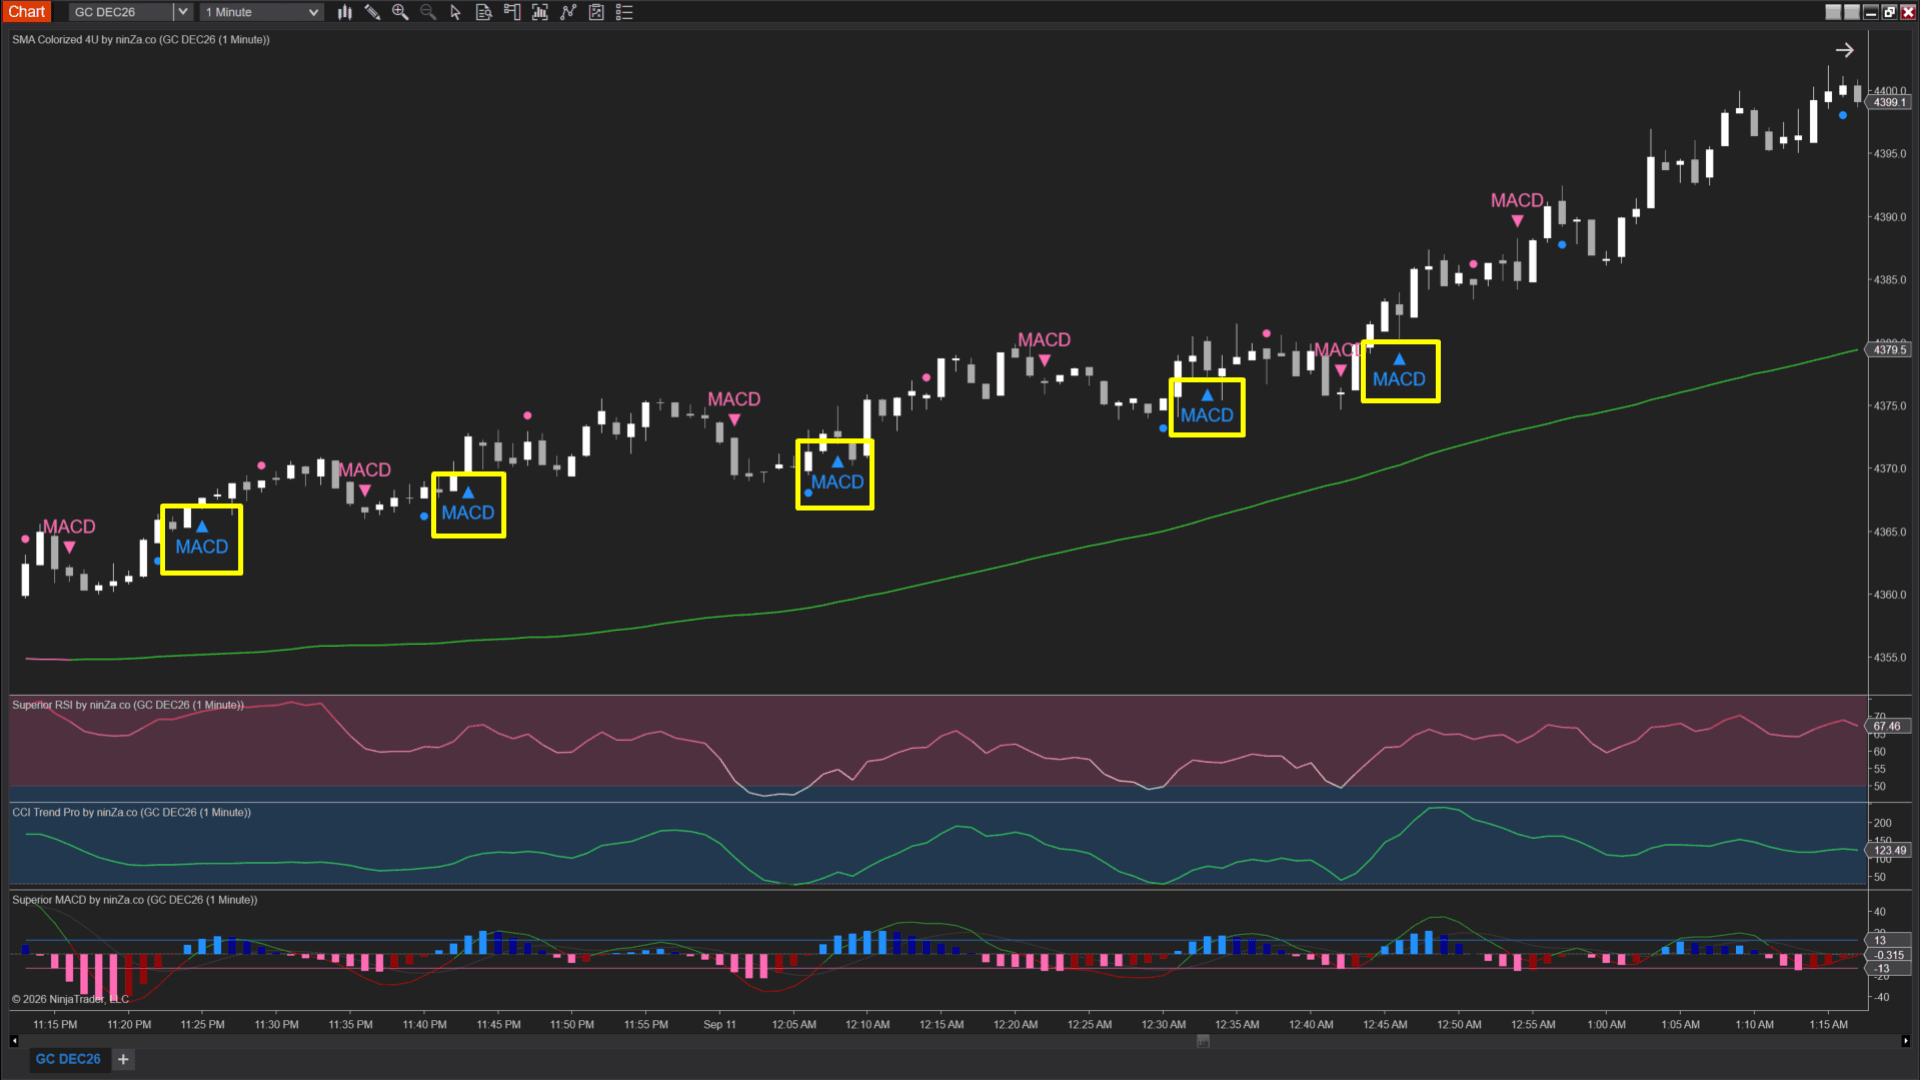The height and width of the screenshot is (1080, 1920).
Task: Add a new tab with plus button
Action: (123, 1059)
